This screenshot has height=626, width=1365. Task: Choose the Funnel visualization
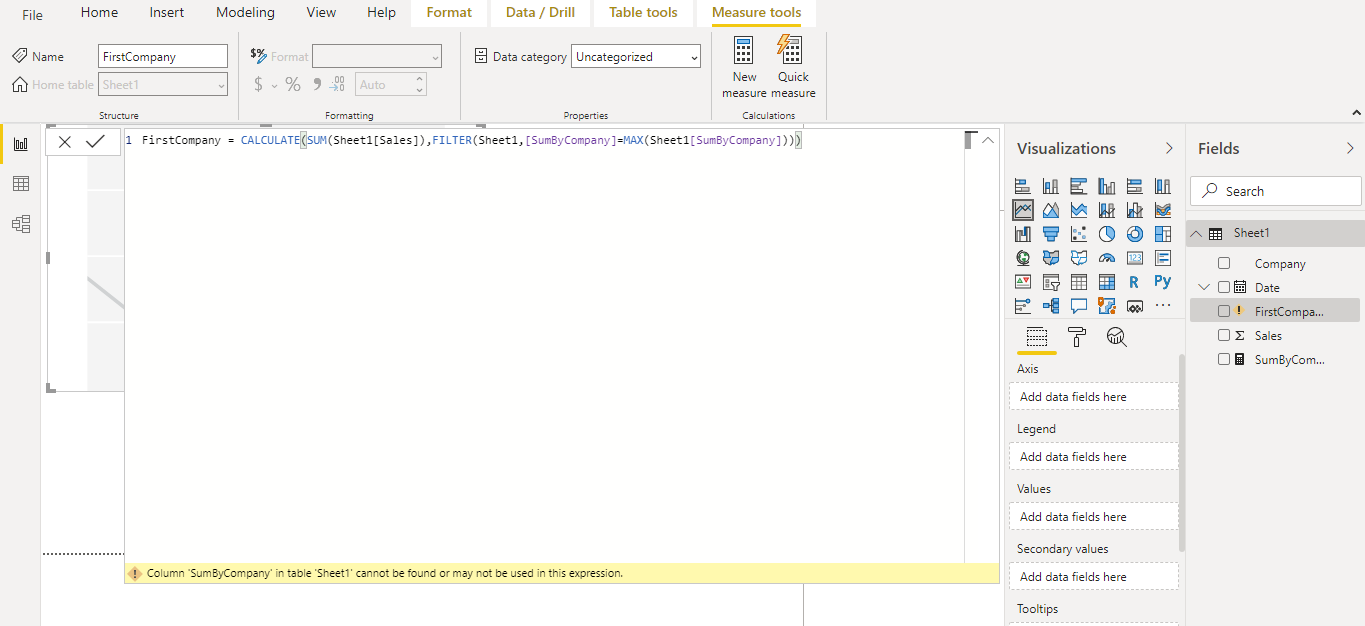pos(1051,234)
